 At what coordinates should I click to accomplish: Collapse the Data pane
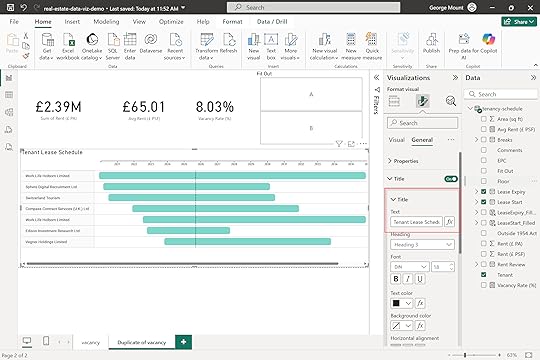coord(533,78)
